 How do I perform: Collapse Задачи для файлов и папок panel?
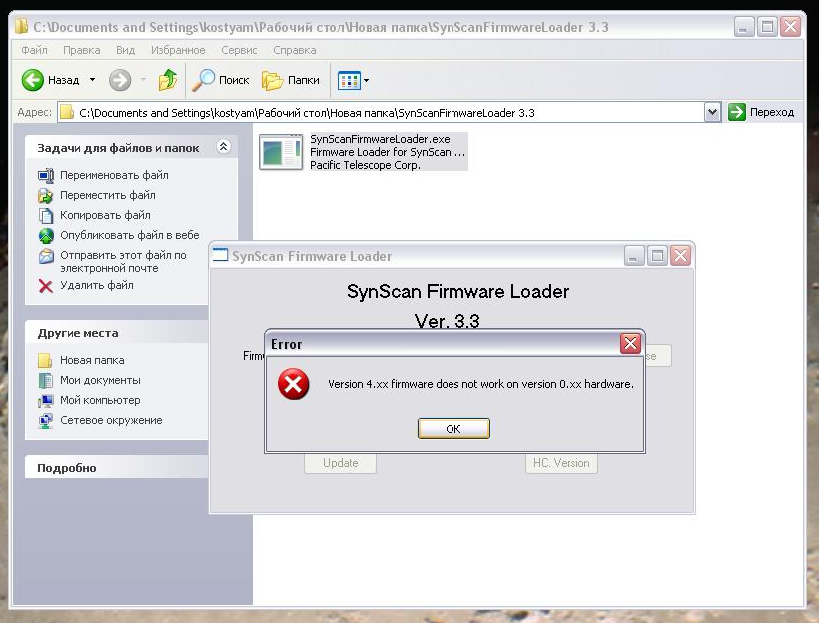click(224, 147)
